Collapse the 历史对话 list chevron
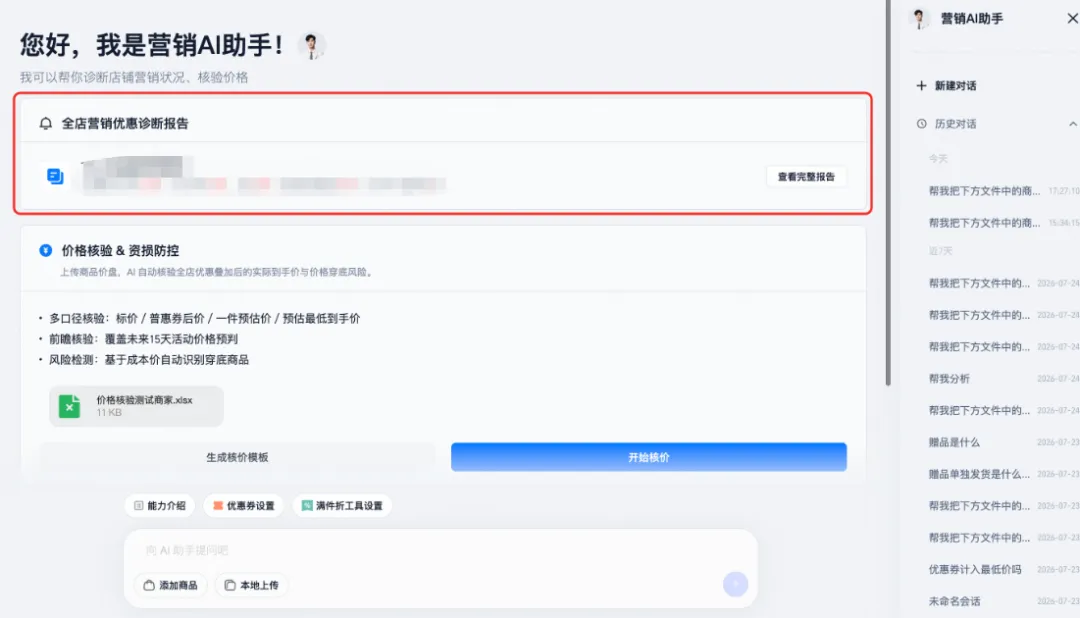Image resolution: width=1080 pixels, height=618 pixels. coord(1072,124)
